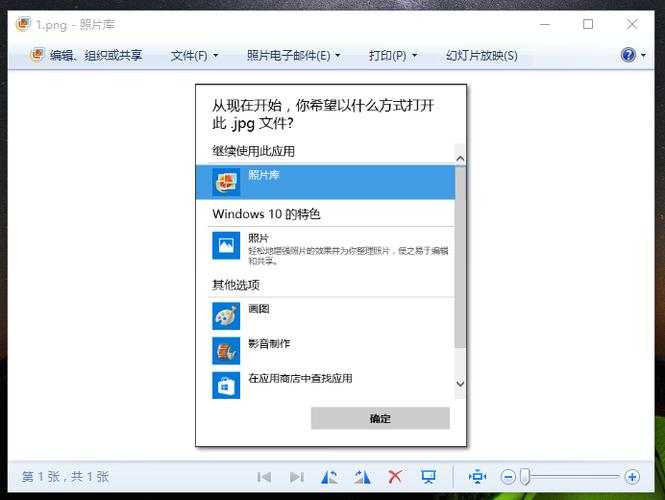Click the Windows 10 的特色 heading

coord(266,214)
